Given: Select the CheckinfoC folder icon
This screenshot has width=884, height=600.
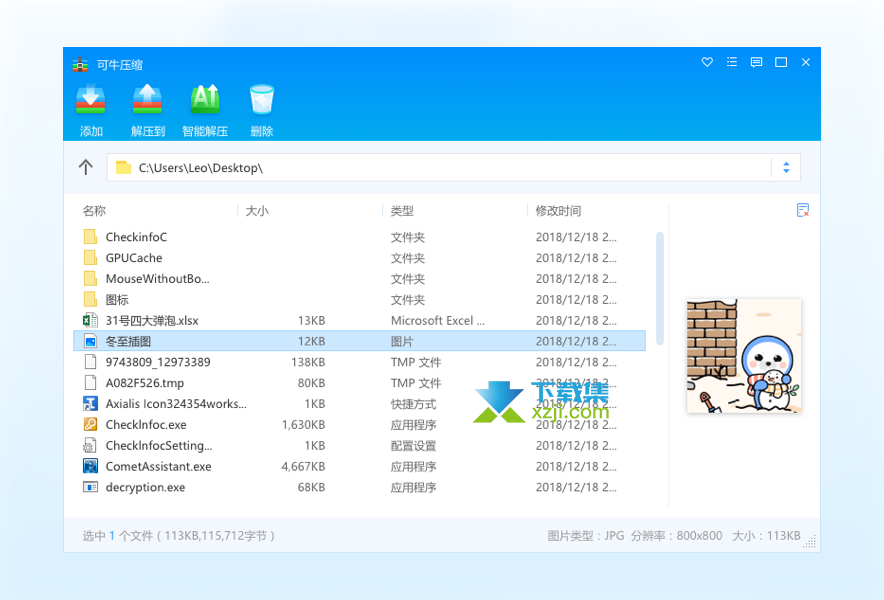Looking at the screenshot, I should [90, 237].
